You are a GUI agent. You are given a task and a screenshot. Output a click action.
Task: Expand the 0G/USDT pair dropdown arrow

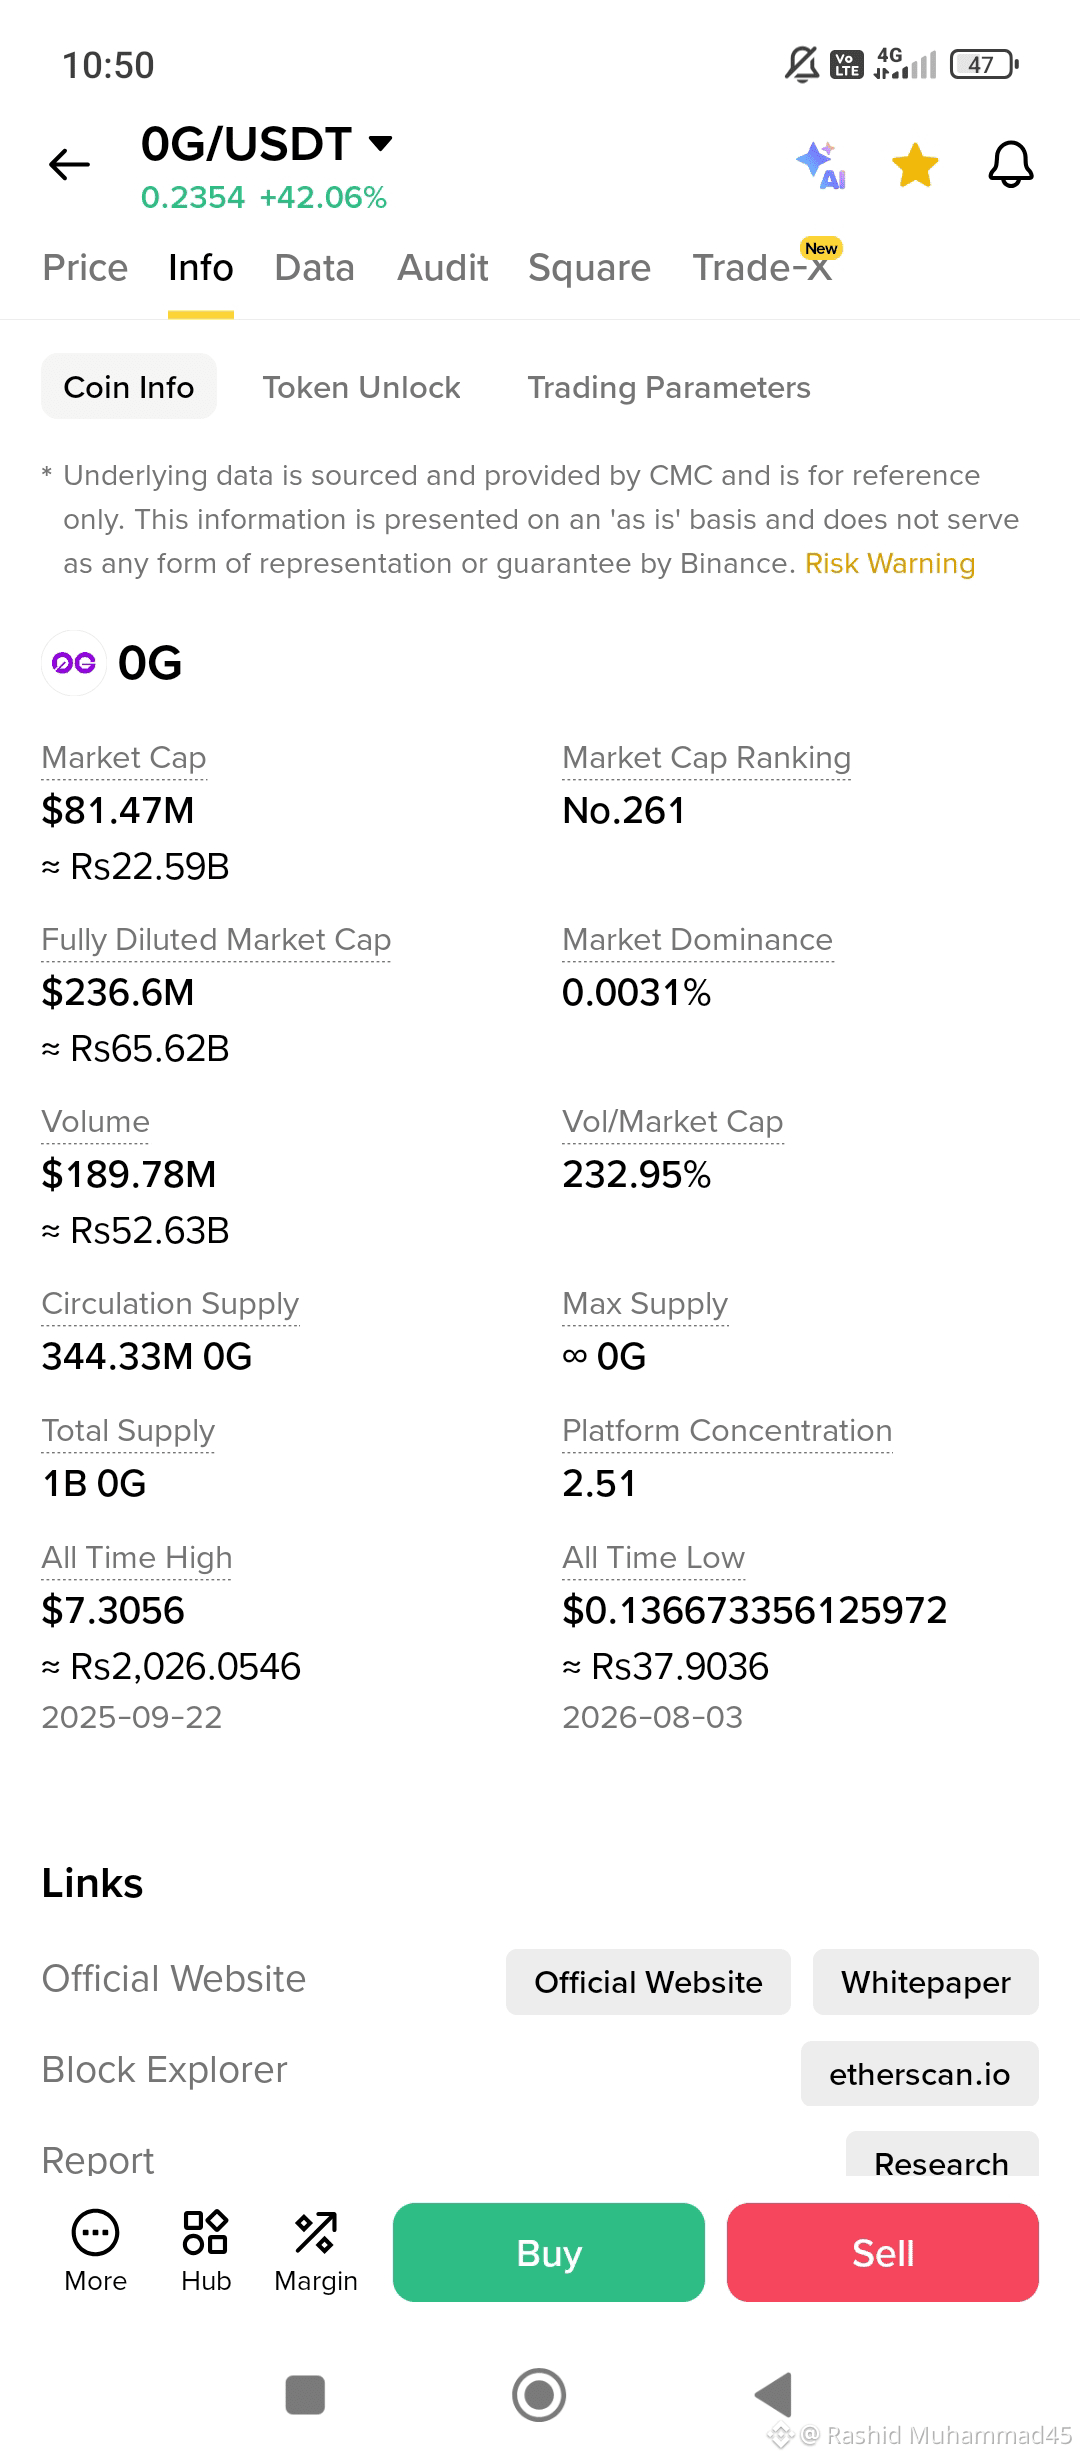click(x=380, y=143)
